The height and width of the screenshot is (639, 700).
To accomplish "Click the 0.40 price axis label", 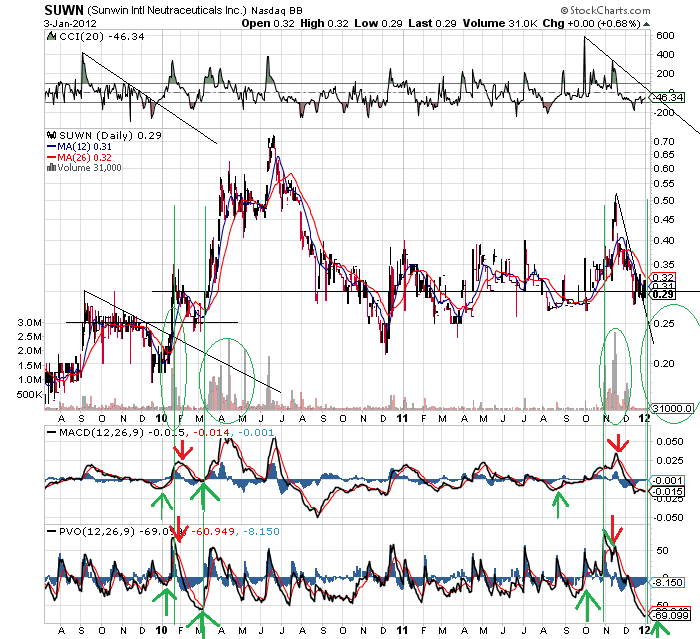I will point(663,241).
